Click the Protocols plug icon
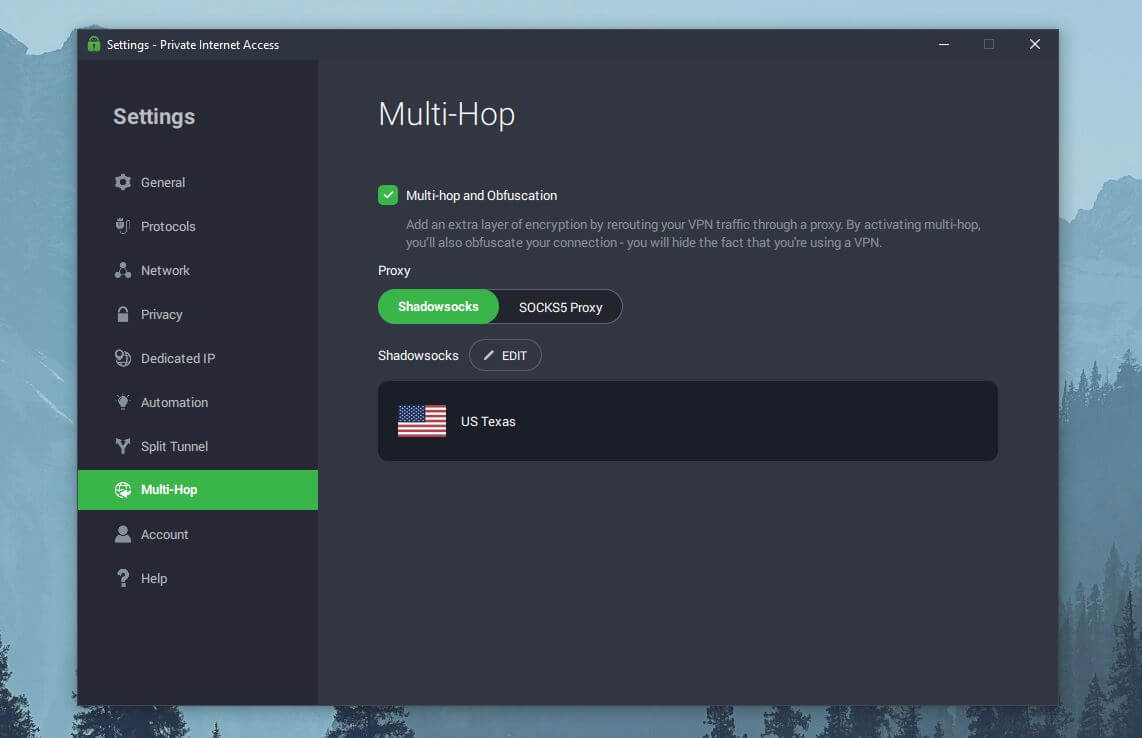The height and width of the screenshot is (738, 1142). (x=123, y=226)
